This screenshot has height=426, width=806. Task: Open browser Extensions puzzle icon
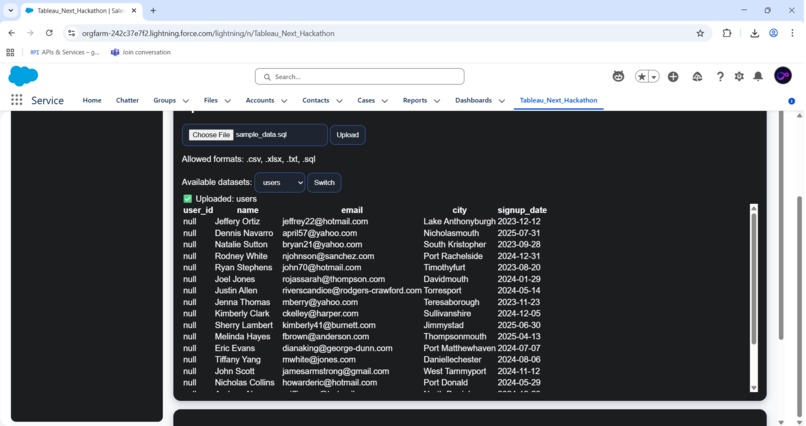point(727,33)
